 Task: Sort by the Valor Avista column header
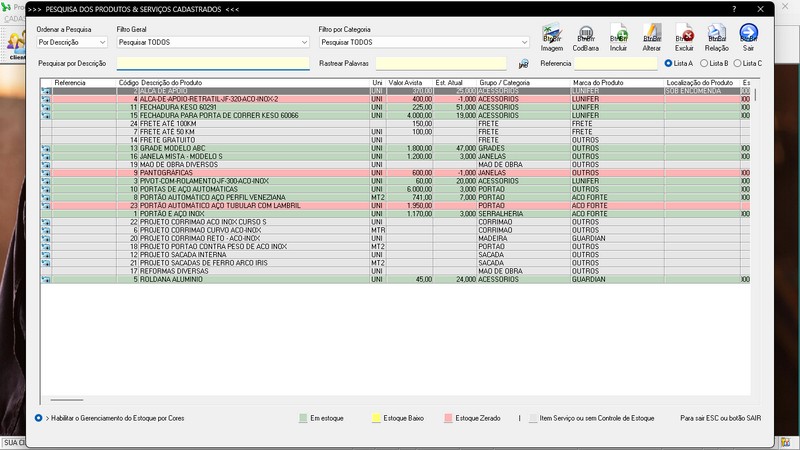coord(405,83)
